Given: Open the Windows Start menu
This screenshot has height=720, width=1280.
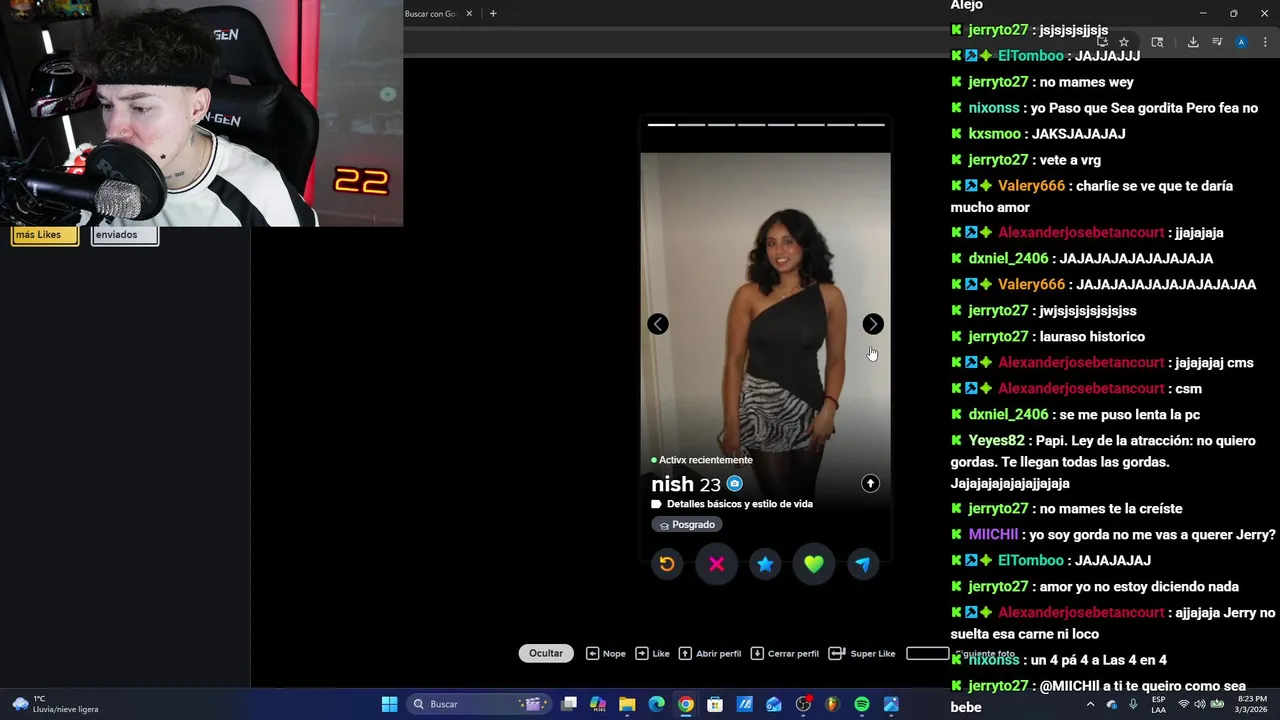Looking at the screenshot, I should (389, 704).
